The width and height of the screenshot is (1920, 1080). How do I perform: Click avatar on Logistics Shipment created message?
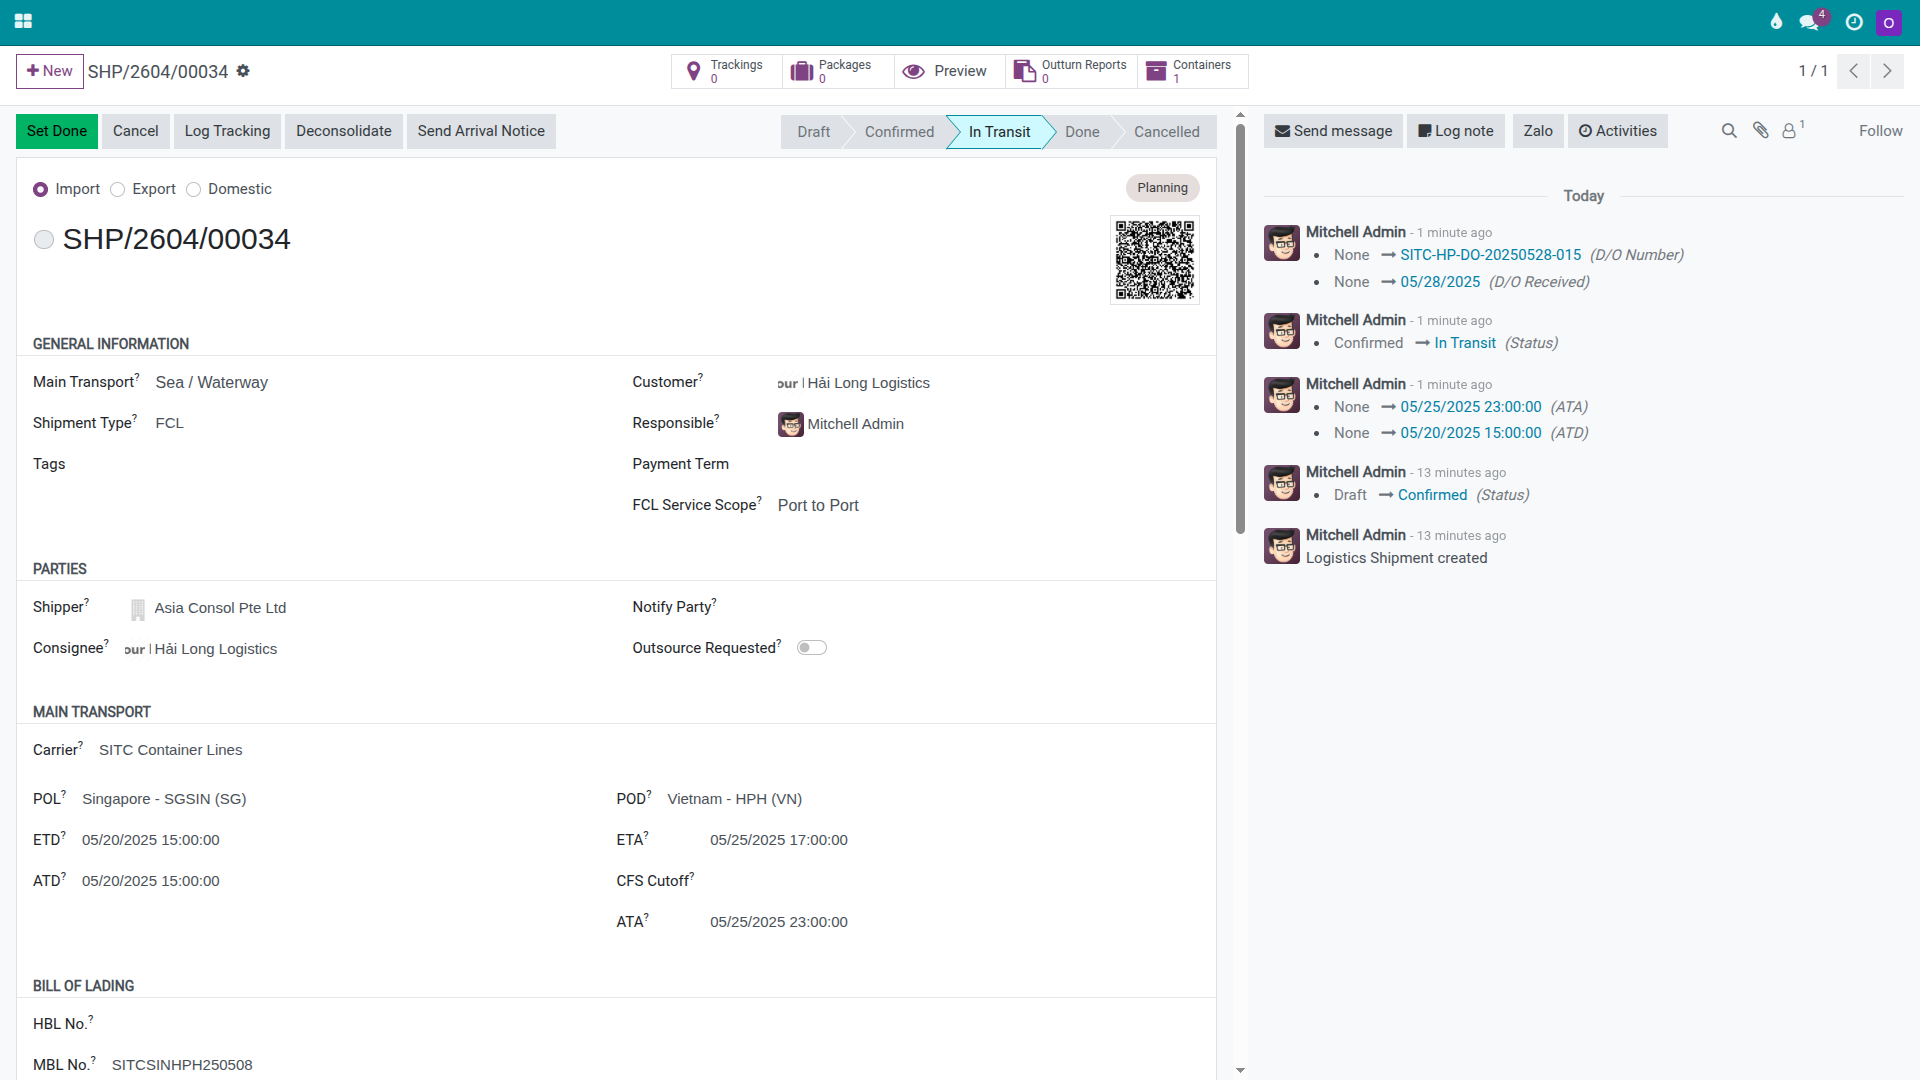coord(1282,546)
